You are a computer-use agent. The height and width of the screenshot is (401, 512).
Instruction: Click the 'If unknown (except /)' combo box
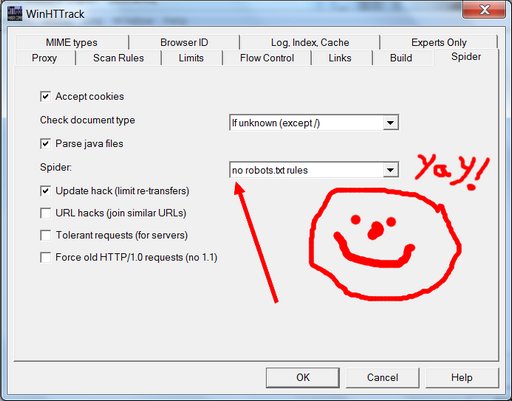click(313, 123)
